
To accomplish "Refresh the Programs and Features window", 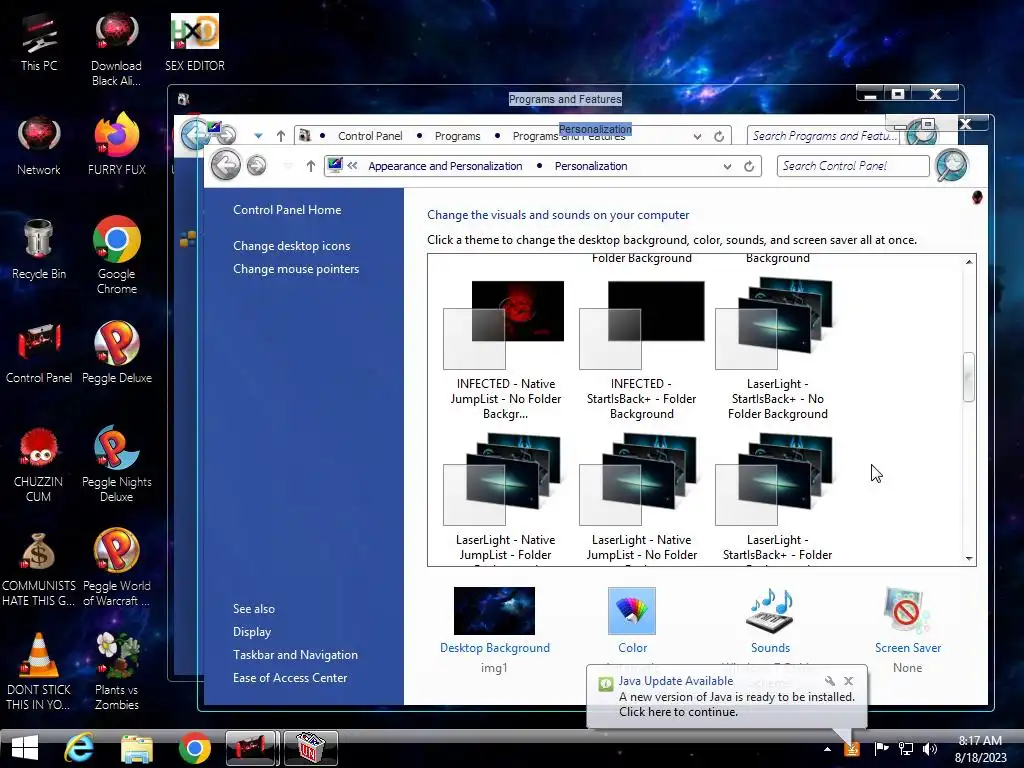I will (x=719, y=136).
